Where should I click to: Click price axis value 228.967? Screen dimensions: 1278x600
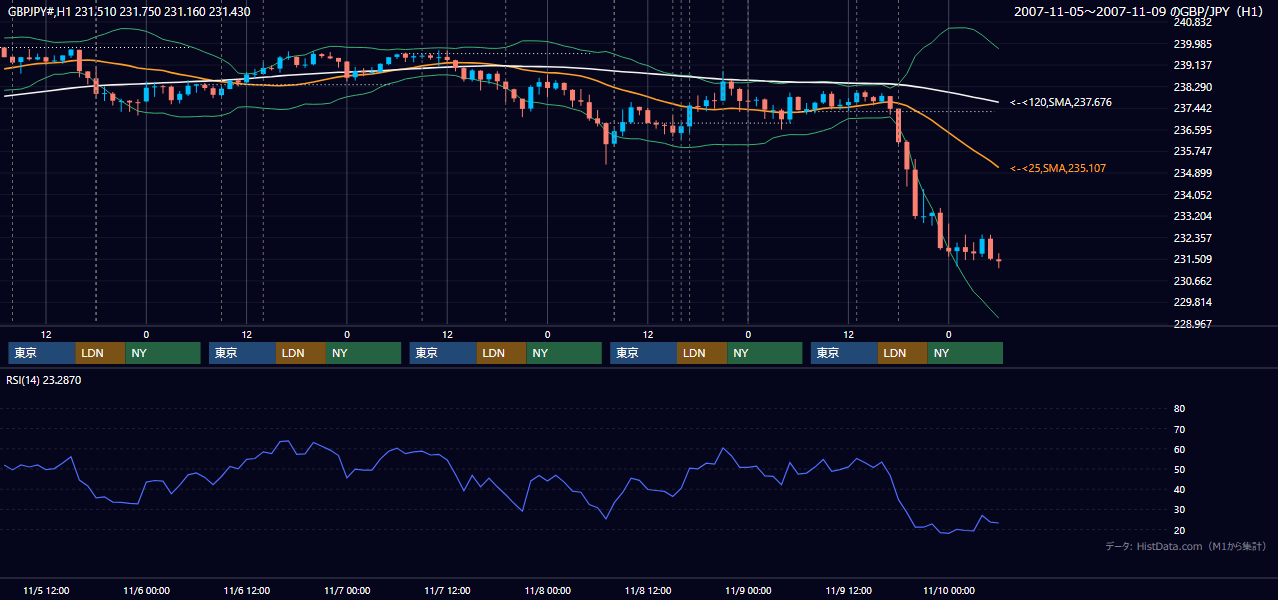[x=1192, y=324]
